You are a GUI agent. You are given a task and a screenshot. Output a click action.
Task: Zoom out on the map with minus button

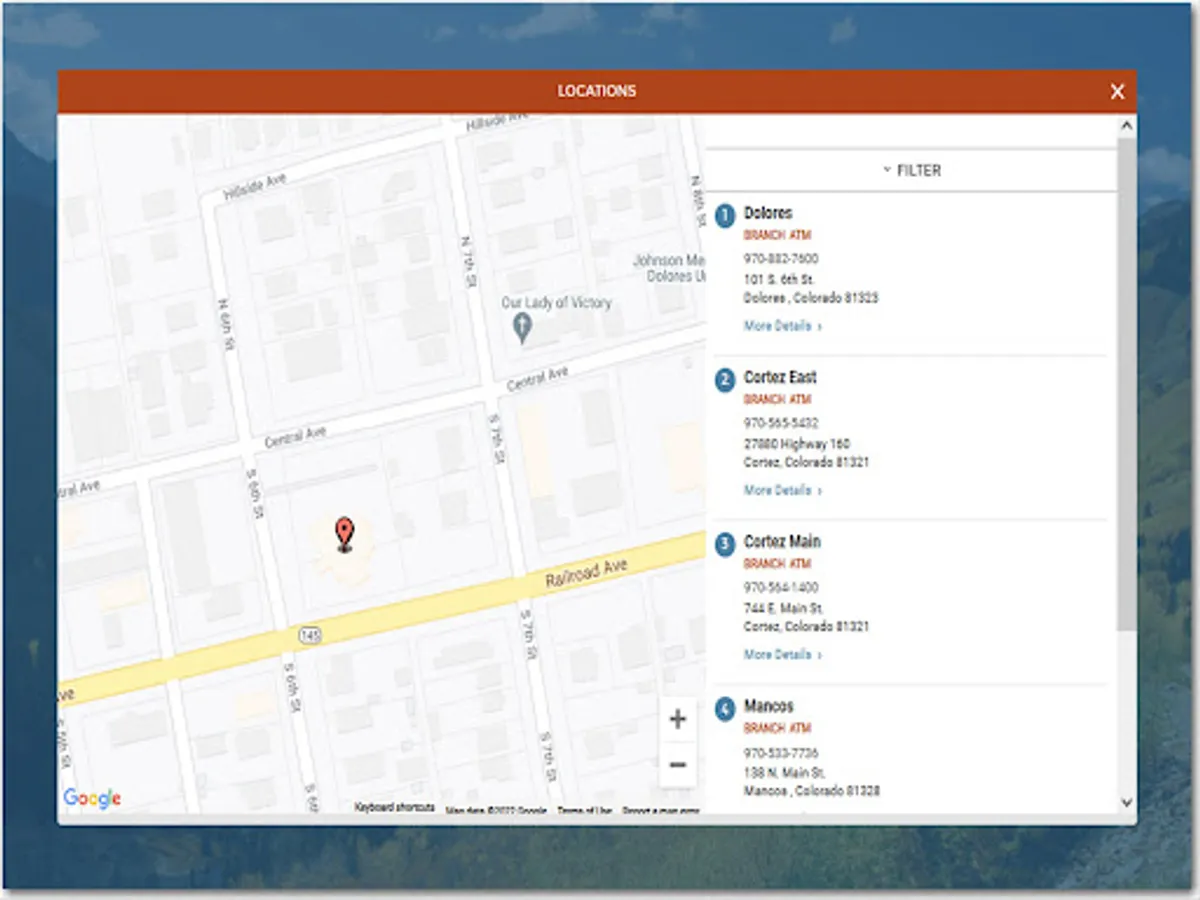coord(678,765)
